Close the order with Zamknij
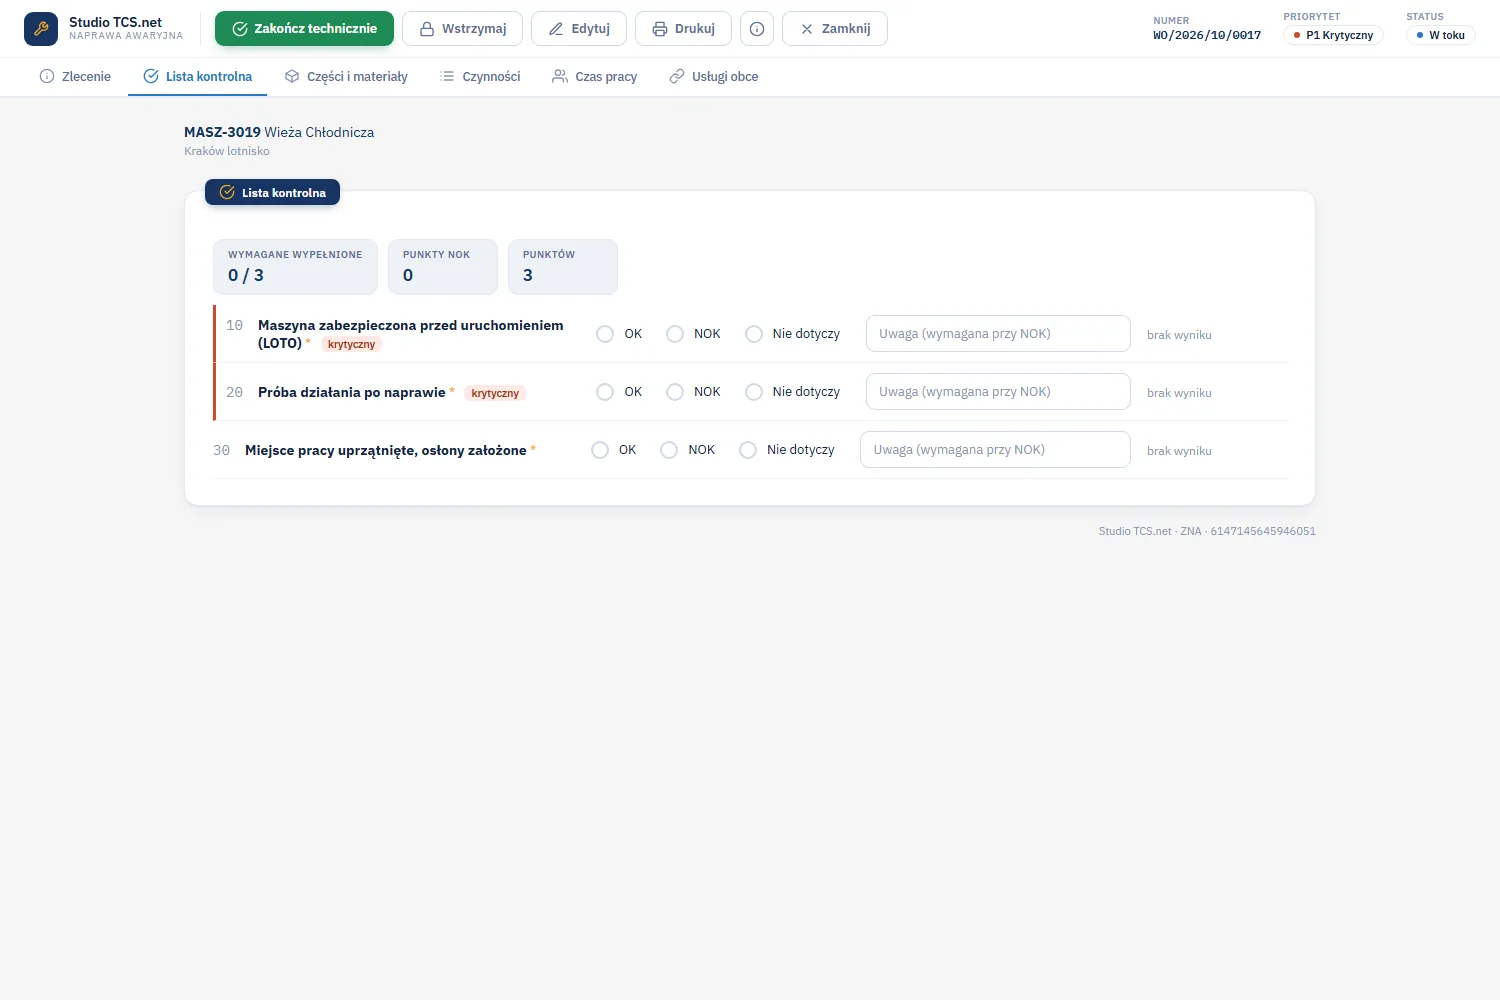This screenshot has height=1000, width=1500. [x=835, y=29]
